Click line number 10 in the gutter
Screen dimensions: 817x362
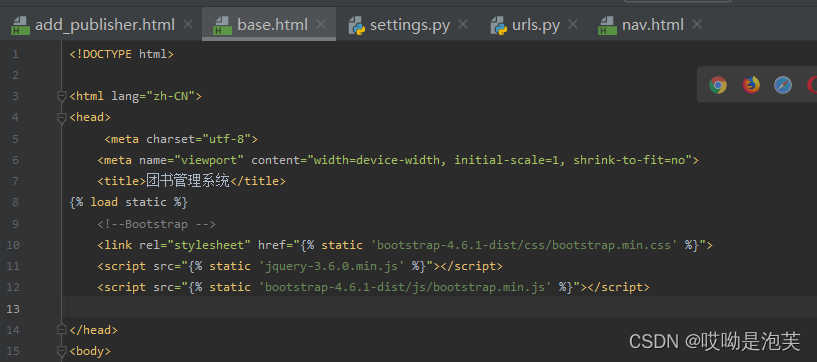coord(13,245)
